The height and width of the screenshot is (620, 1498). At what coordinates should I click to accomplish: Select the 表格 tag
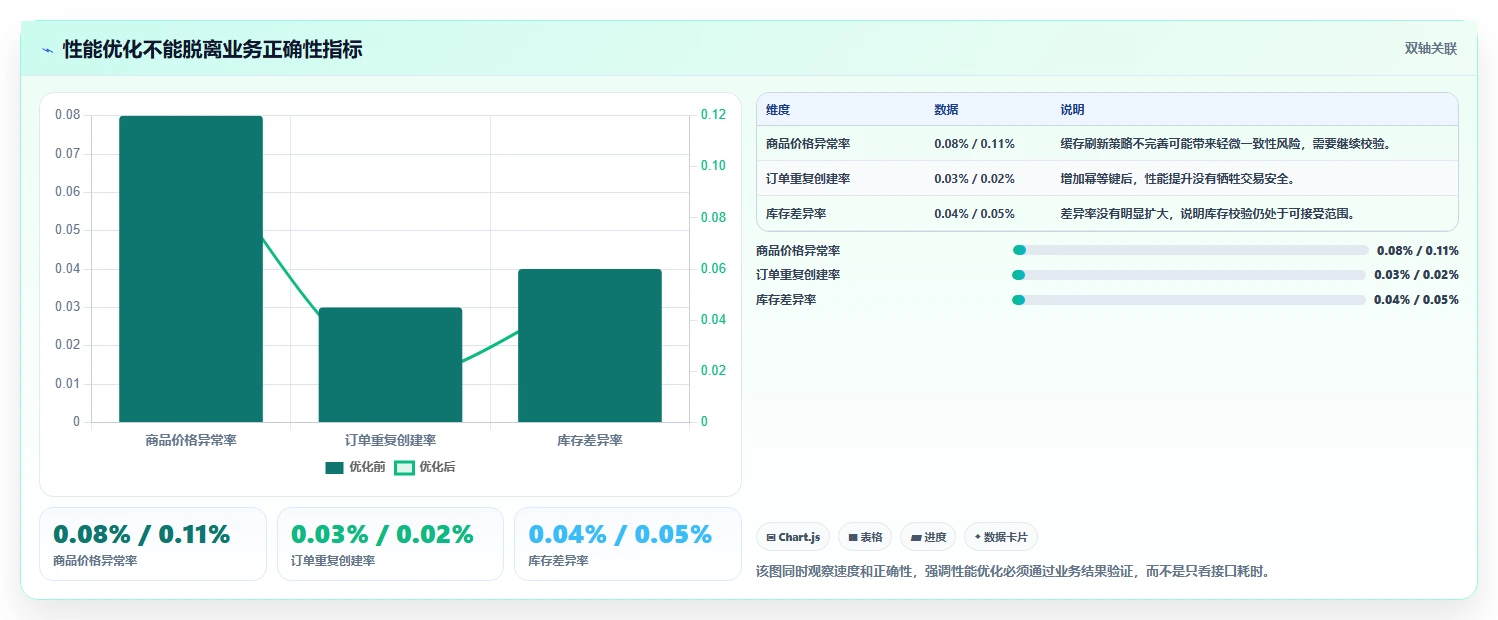click(x=865, y=537)
